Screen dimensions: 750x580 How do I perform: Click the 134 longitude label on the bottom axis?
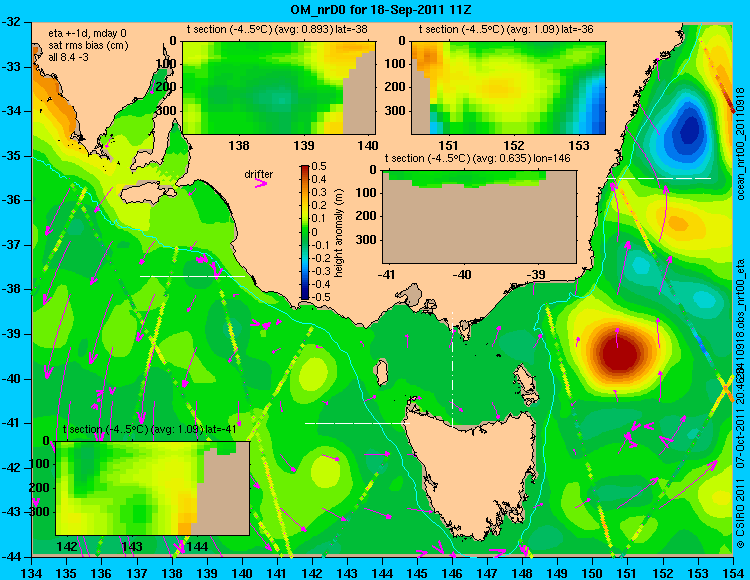pyautogui.click(x=32, y=572)
